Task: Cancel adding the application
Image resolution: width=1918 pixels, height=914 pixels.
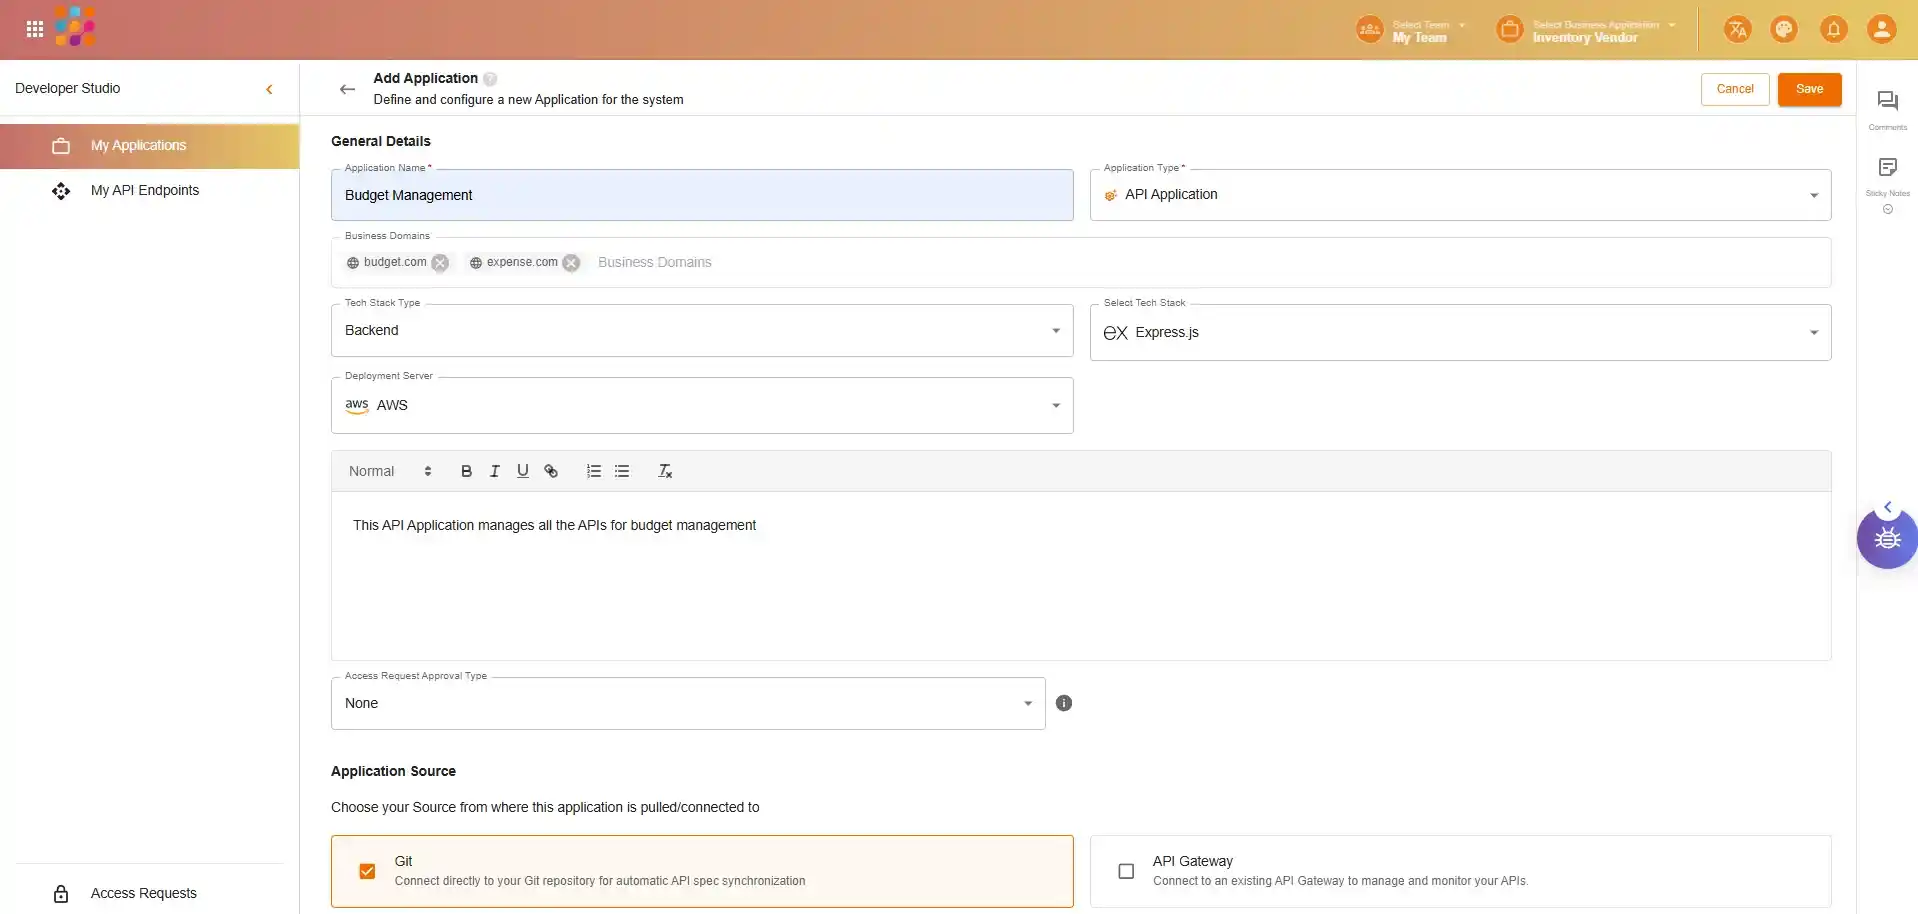Action: pyautogui.click(x=1734, y=89)
